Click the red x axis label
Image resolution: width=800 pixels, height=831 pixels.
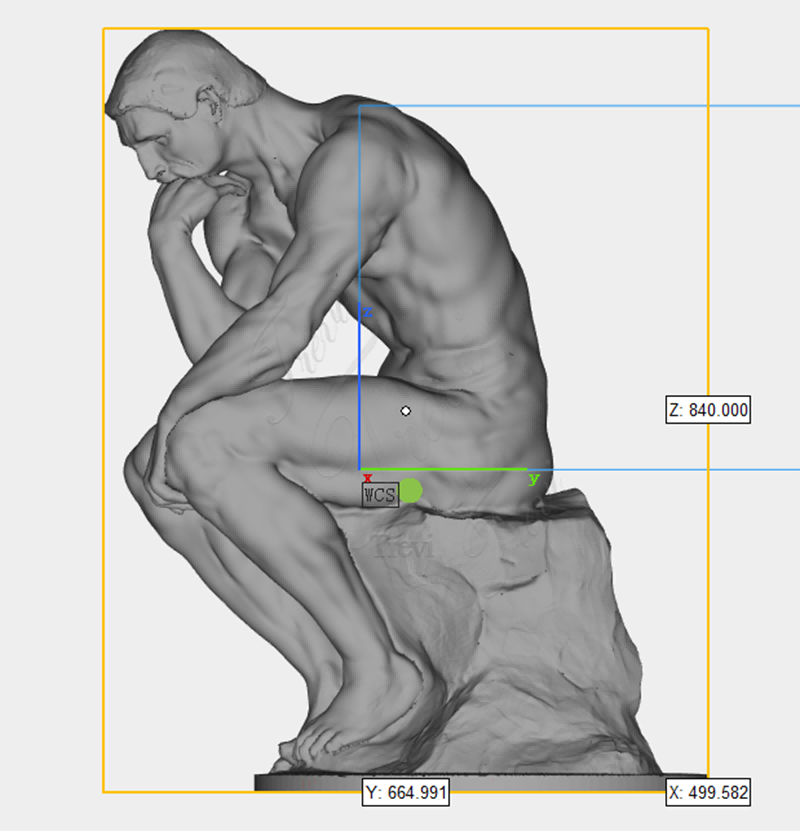(x=368, y=478)
